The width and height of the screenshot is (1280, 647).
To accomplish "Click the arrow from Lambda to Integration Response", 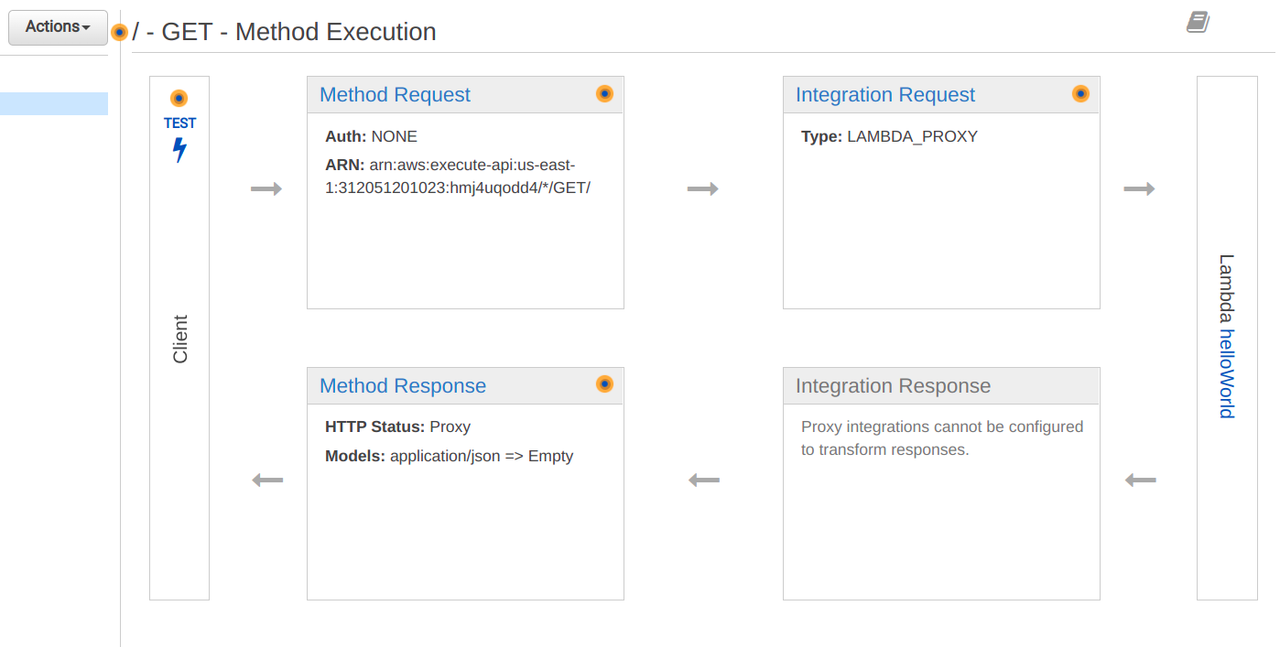I will (x=1140, y=480).
